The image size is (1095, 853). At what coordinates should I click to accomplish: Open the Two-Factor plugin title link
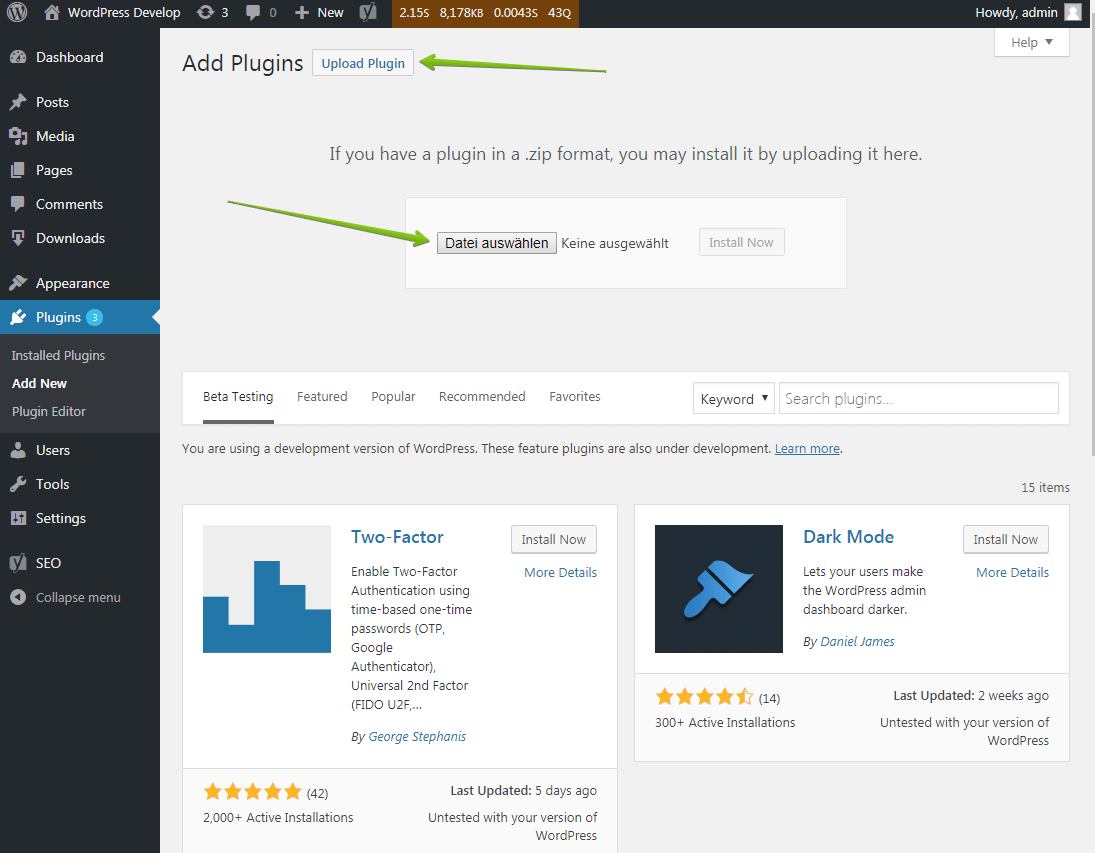click(397, 537)
